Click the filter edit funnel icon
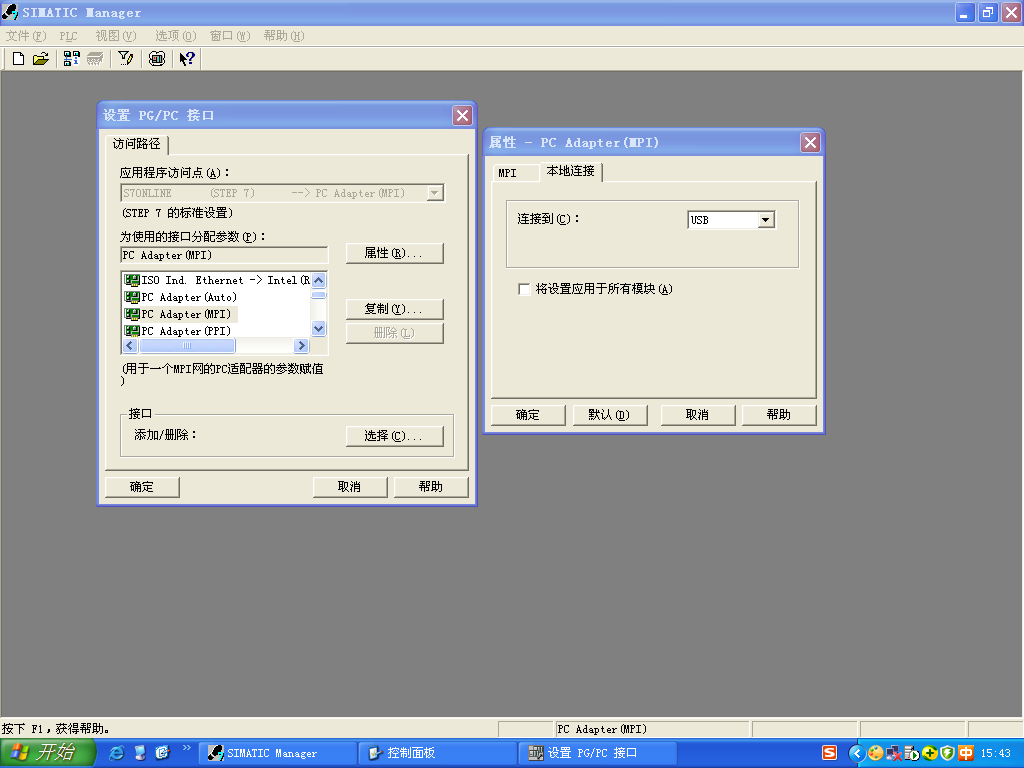The height and width of the screenshot is (768, 1024). pyautogui.click(x=126, y=59)
